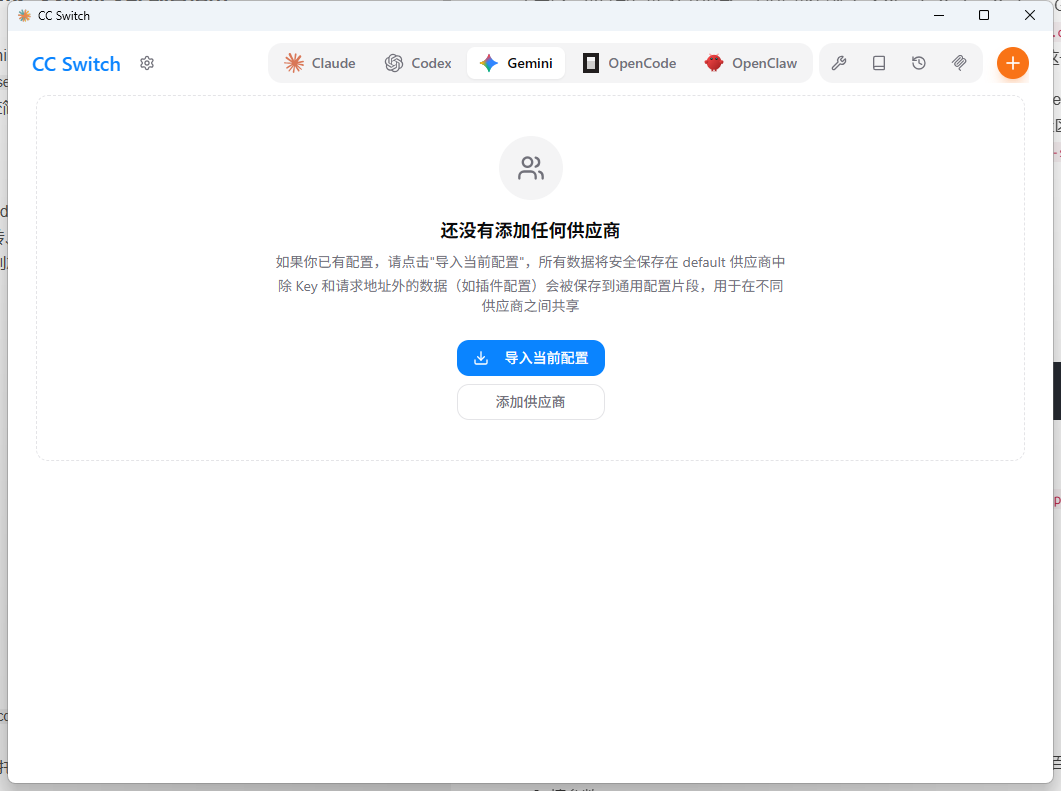Click the notebook icon in the toolbar
1061x791 pixels.
coord(879,63)
